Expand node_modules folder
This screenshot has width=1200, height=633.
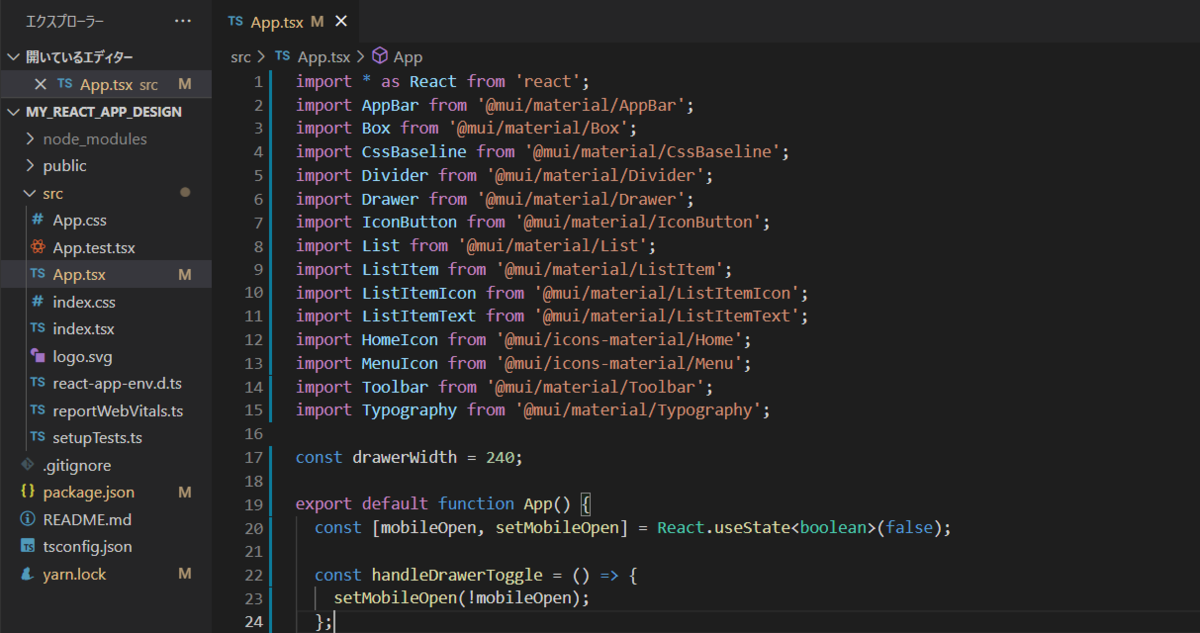[28, 139]
